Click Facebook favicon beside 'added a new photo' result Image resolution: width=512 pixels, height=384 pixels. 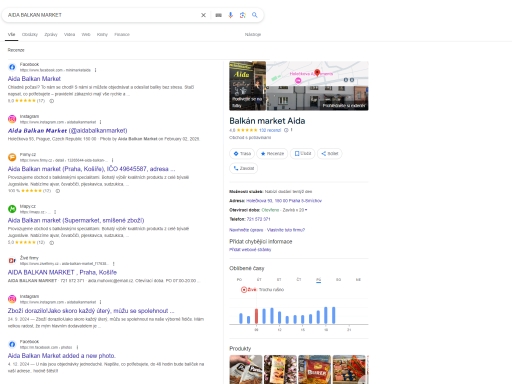coord(12,344)
